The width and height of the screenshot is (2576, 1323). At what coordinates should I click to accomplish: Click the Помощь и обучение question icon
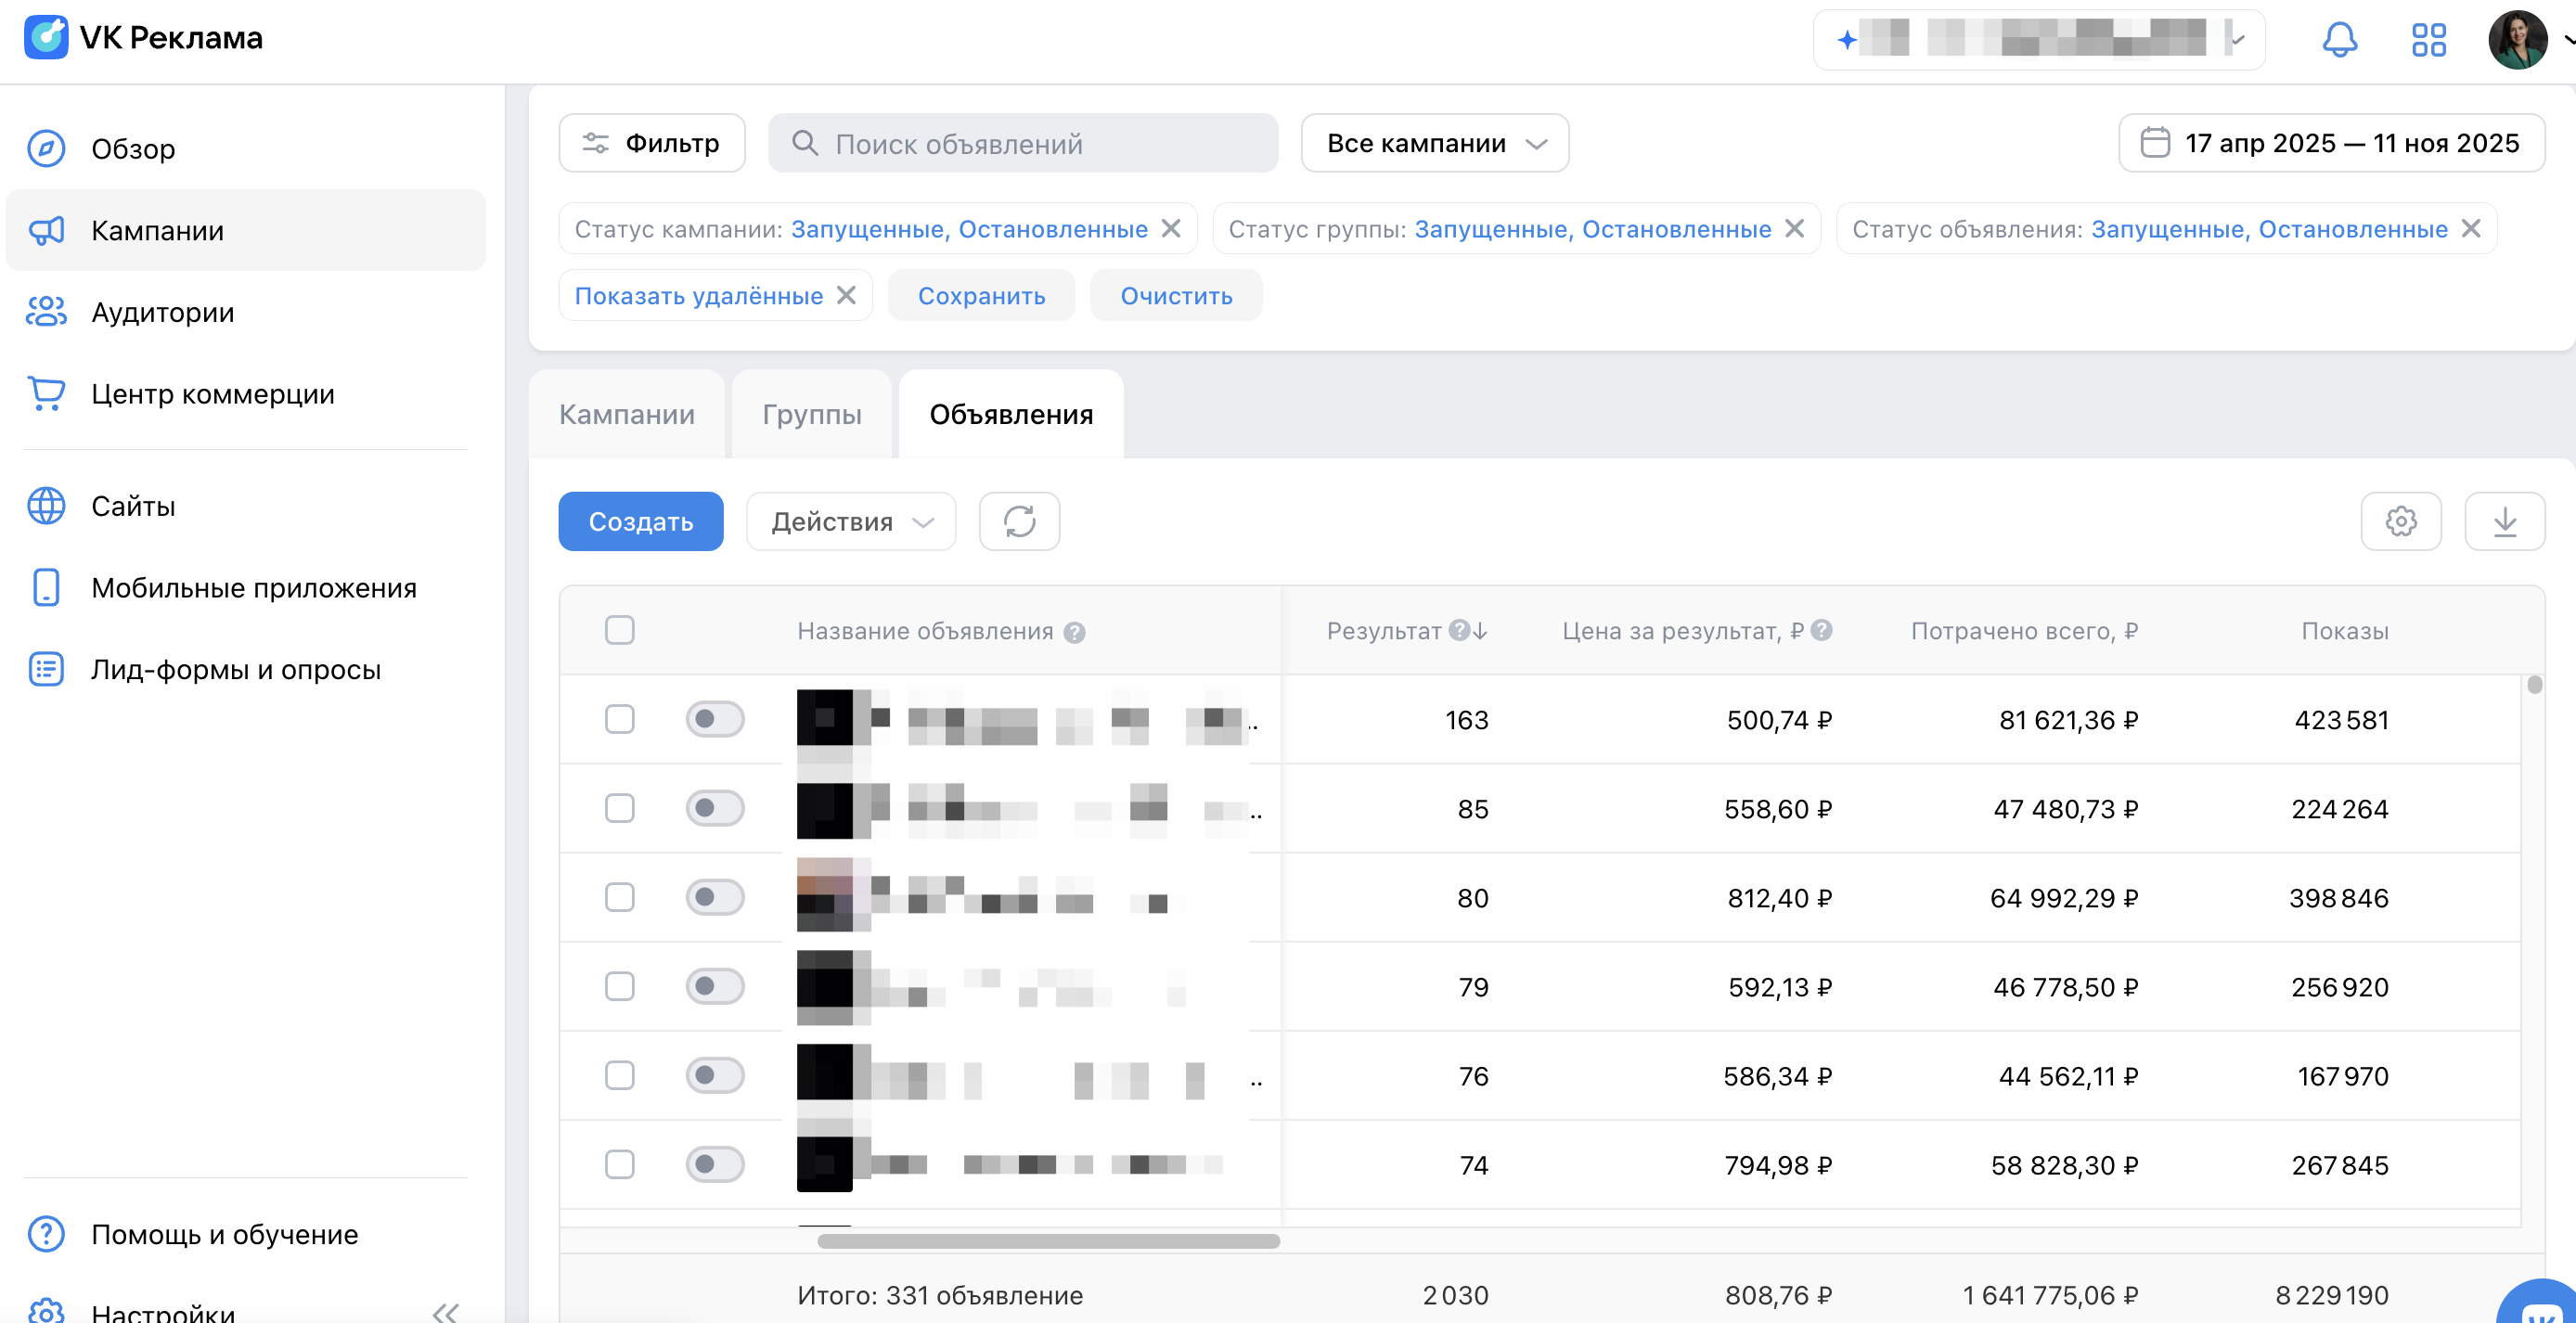pyautogui.click(x=46, y=1234)
